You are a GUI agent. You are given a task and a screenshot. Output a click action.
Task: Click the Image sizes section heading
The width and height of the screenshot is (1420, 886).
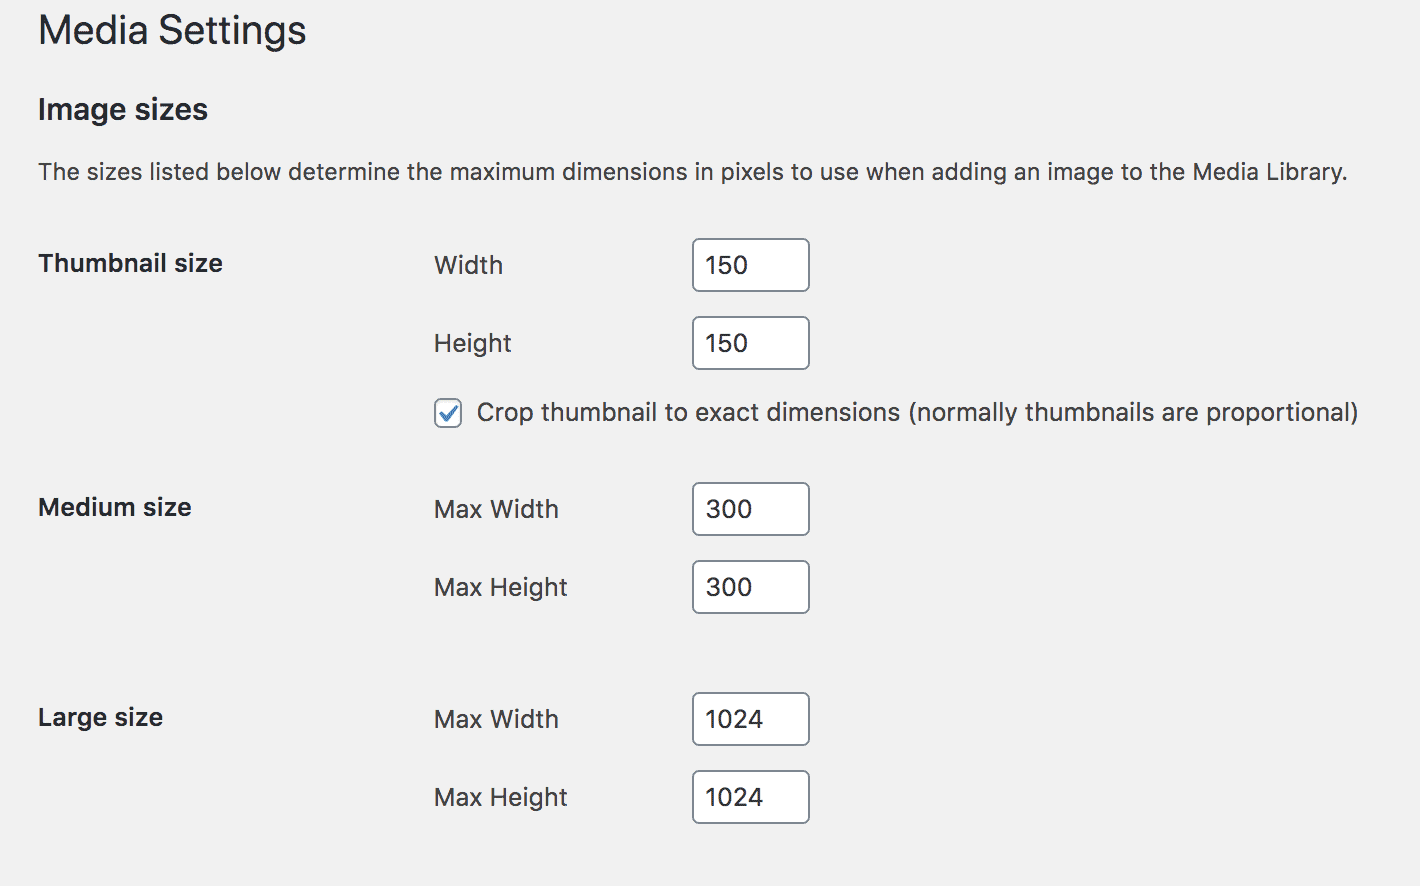tap(122, 109)
